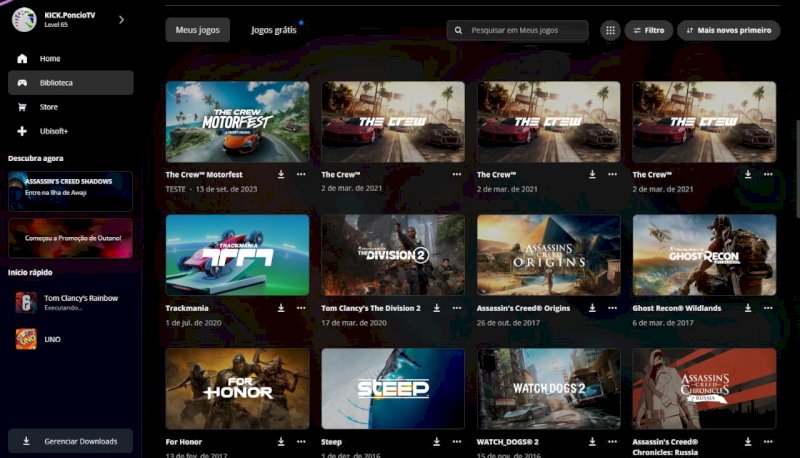Open more options for The Division 2
800x458 pixels.
pyautogui.click(x=457, y=308)
